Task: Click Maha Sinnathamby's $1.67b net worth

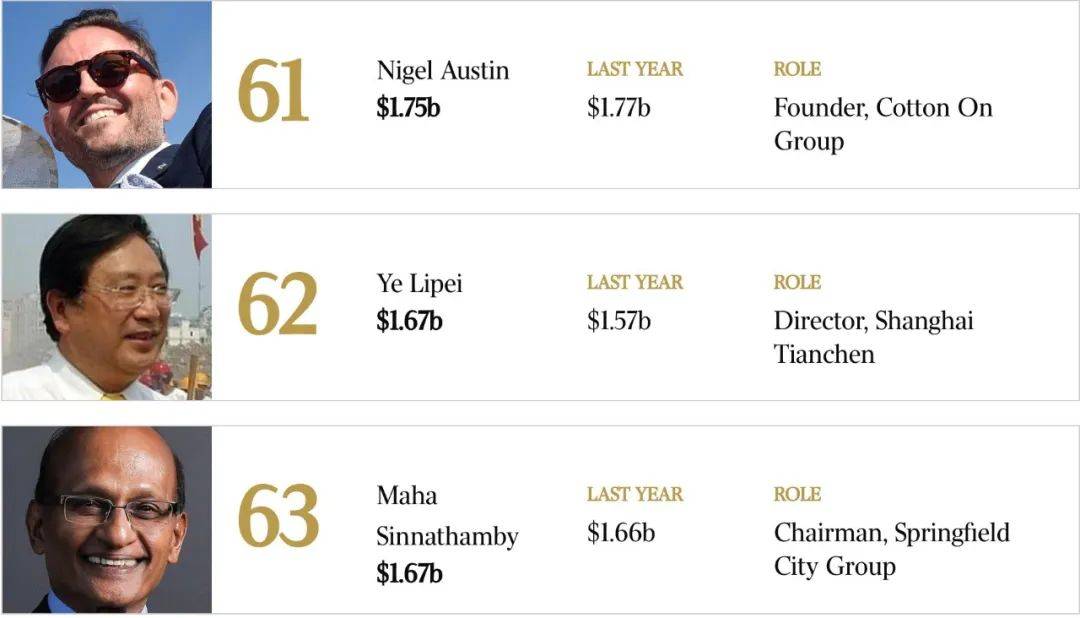Action: coord(409,574)
